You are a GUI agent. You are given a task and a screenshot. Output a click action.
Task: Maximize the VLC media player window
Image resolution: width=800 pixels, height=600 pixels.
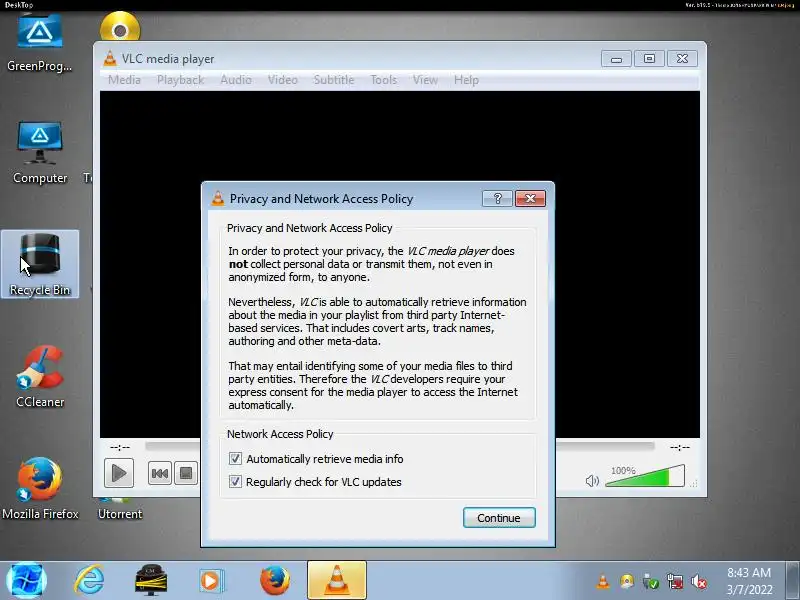click(649, 59)
